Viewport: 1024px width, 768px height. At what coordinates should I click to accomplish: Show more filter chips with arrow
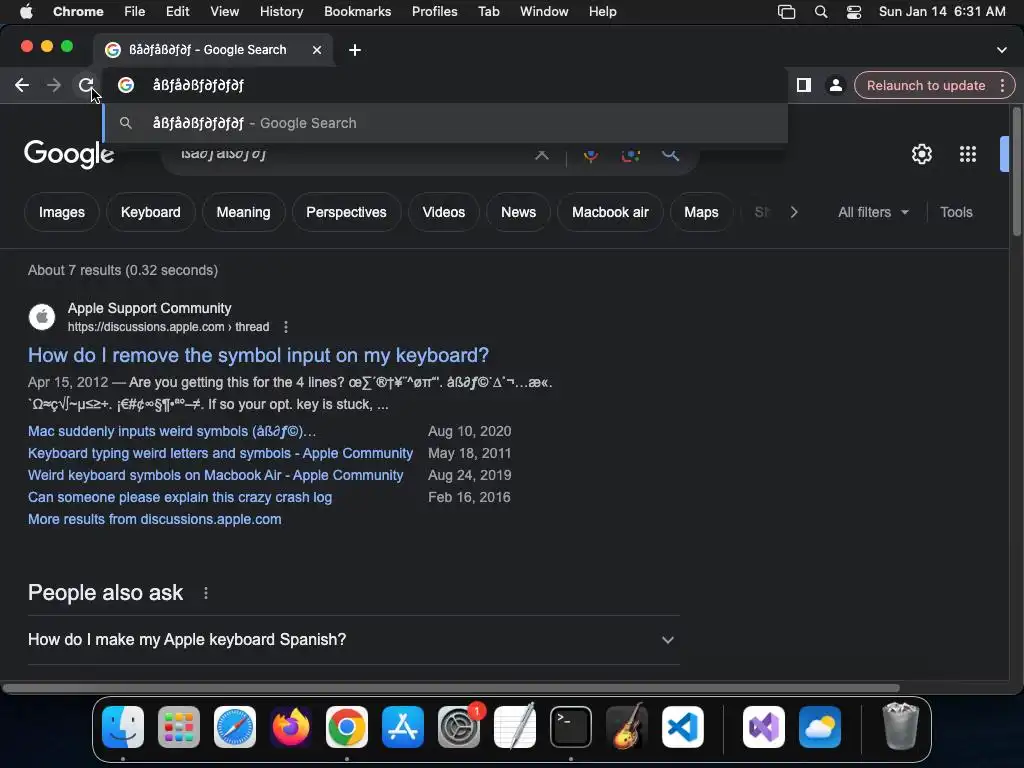(794, 212)
